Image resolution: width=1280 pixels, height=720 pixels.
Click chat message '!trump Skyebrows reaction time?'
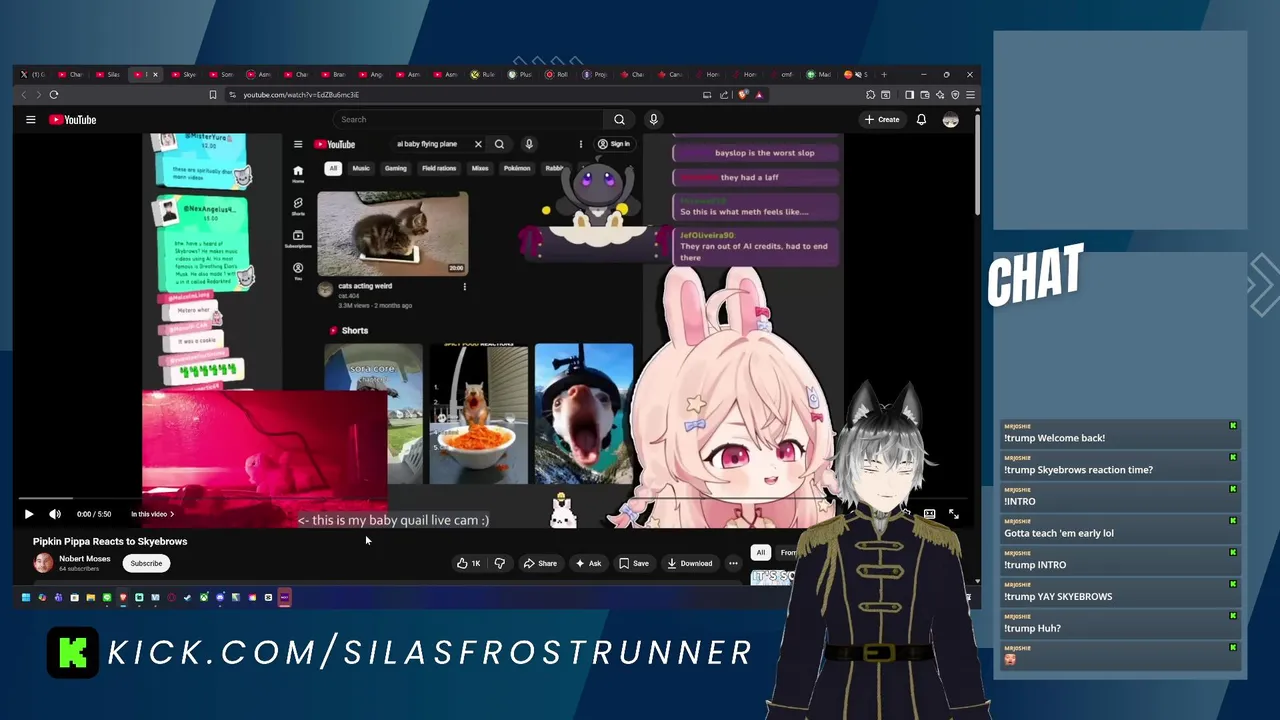tap(1079, 470)
